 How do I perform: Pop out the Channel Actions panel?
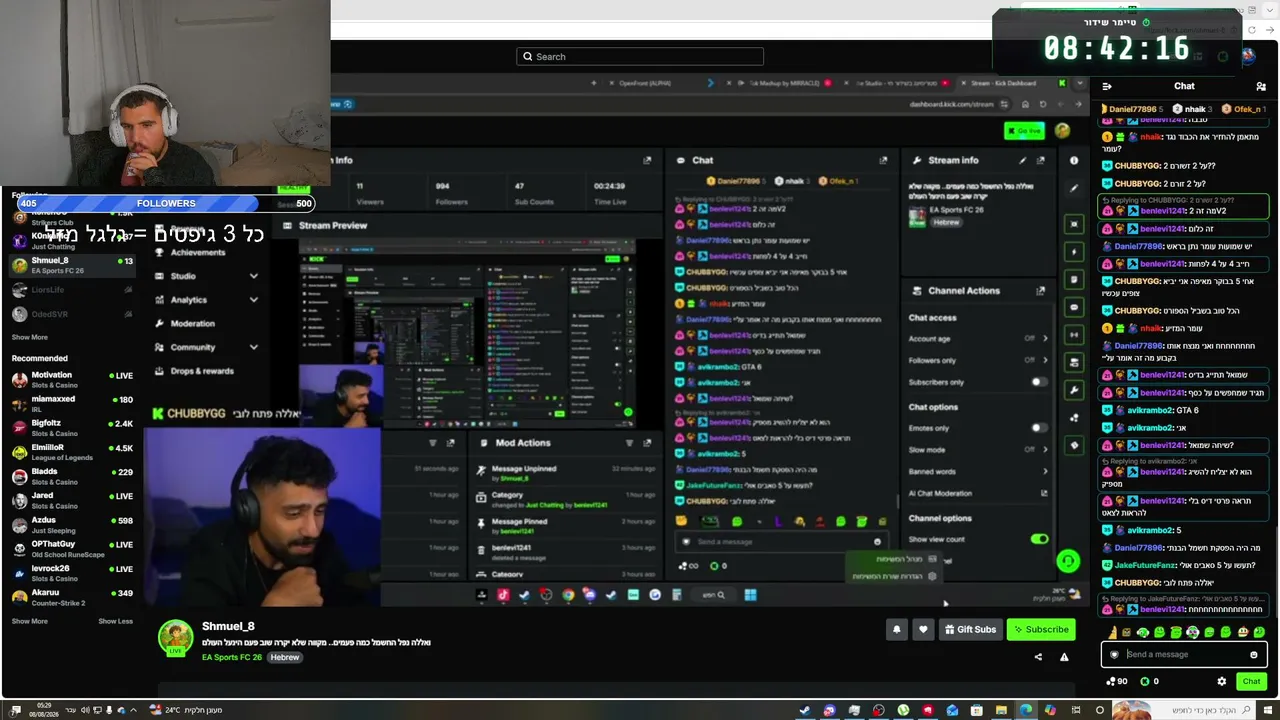pyautogui.click(x=1040, y=291)
